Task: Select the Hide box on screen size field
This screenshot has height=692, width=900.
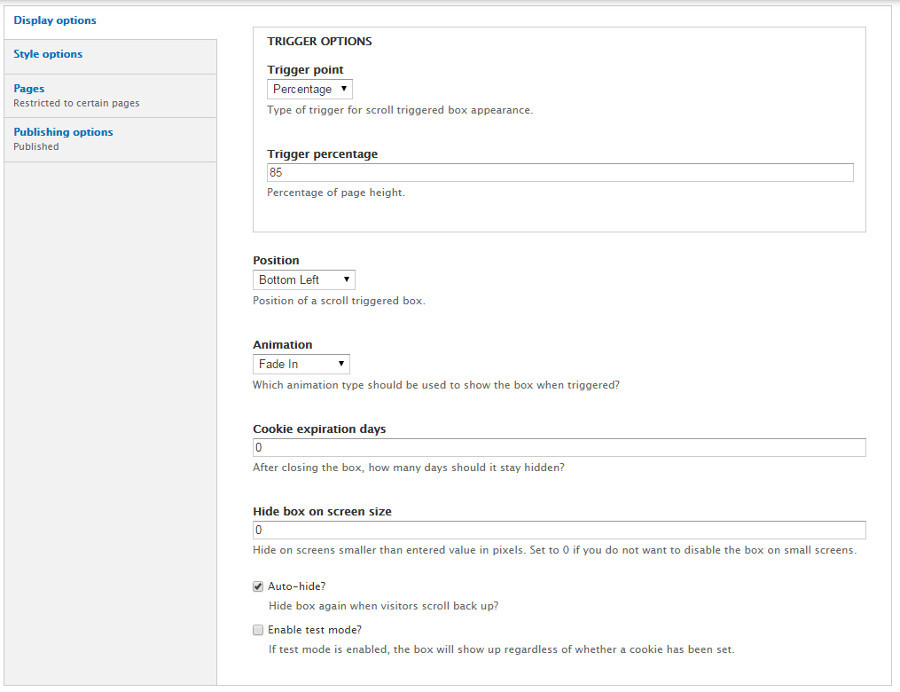Action: coord(559,530)
